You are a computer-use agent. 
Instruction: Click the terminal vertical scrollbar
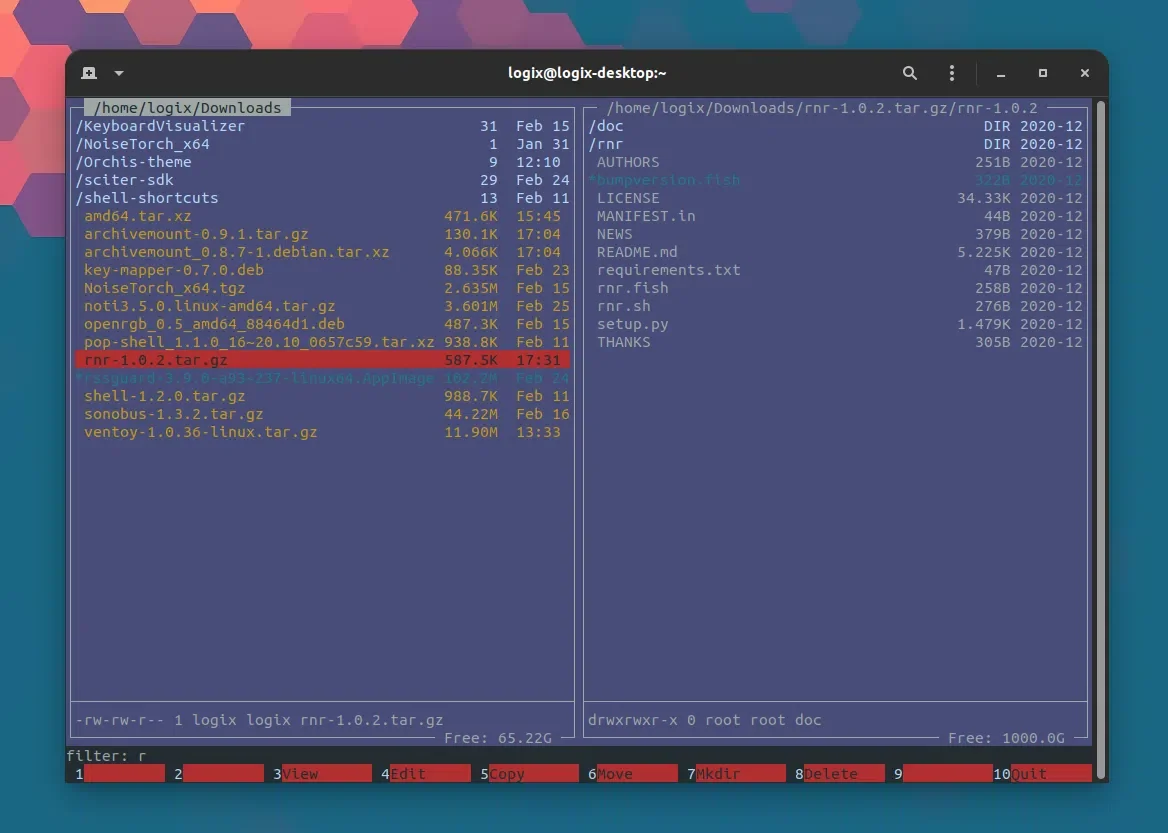[1100, 440]
